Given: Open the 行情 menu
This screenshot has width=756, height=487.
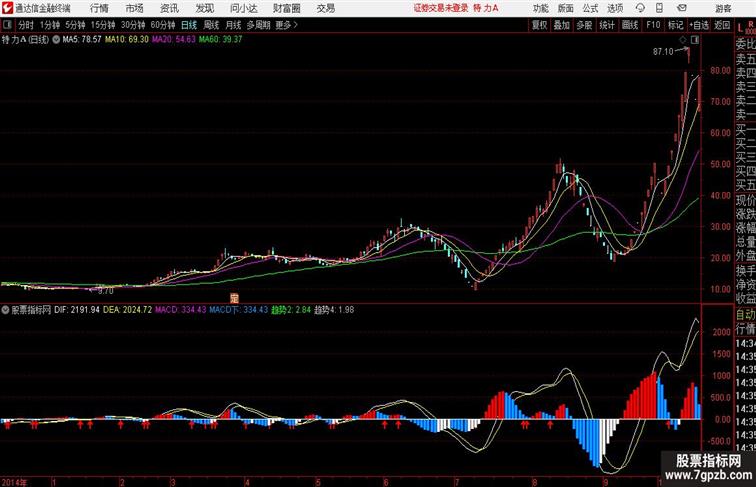Looking at the screenshot, I should (x=99, y=8).
